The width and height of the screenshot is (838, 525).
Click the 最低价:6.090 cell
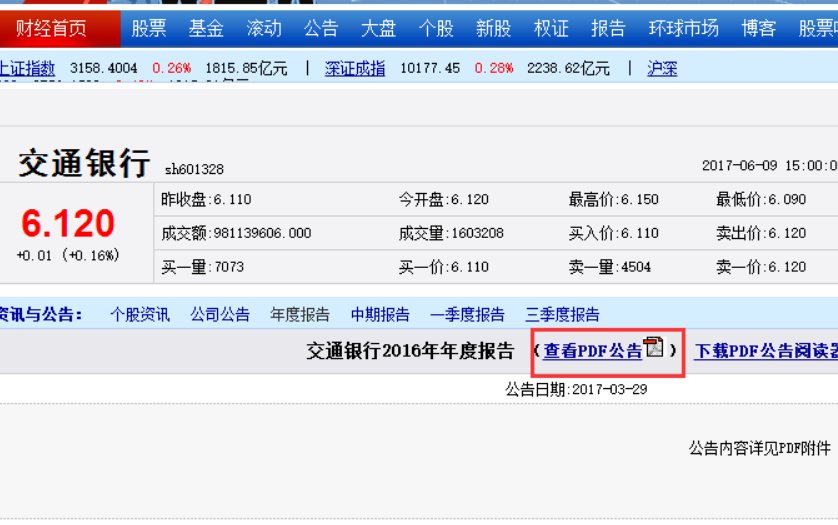(761, 199)
